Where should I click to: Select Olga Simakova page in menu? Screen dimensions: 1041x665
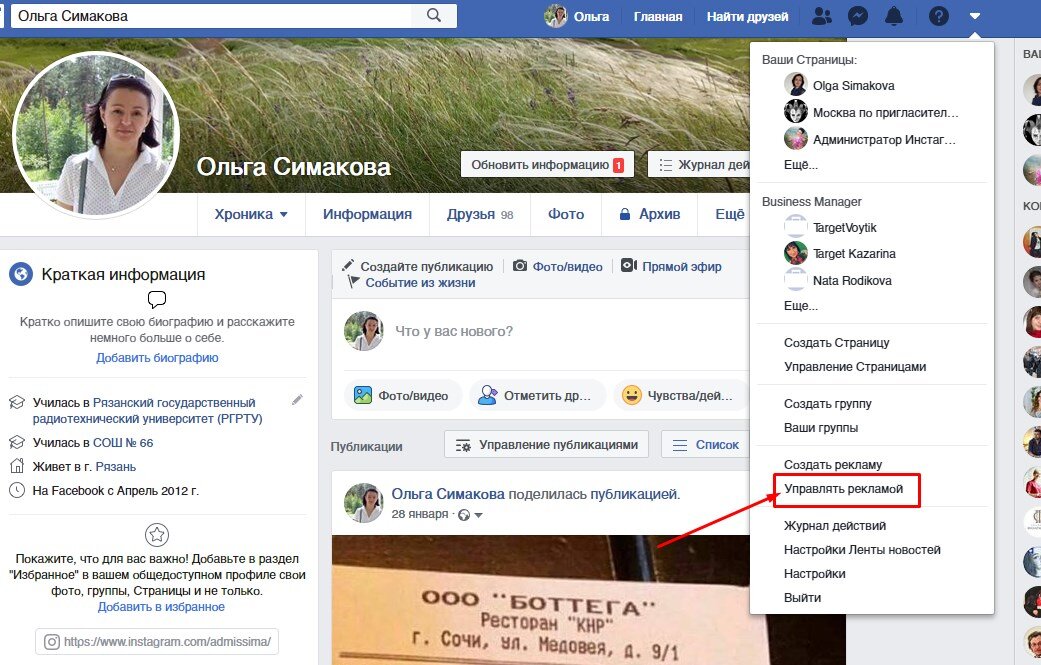pos(871,86)
